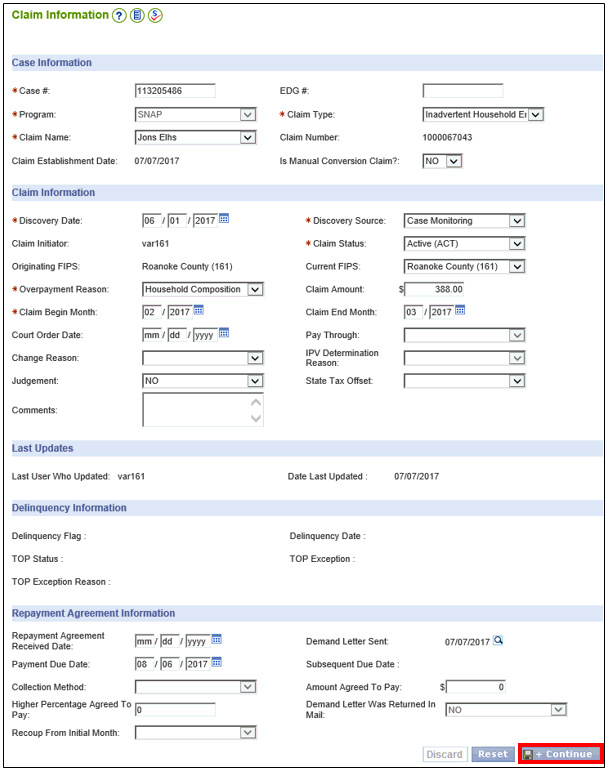Expand State Tax Offset dropdown
The image size is (610, 772).
pos(464,381)
